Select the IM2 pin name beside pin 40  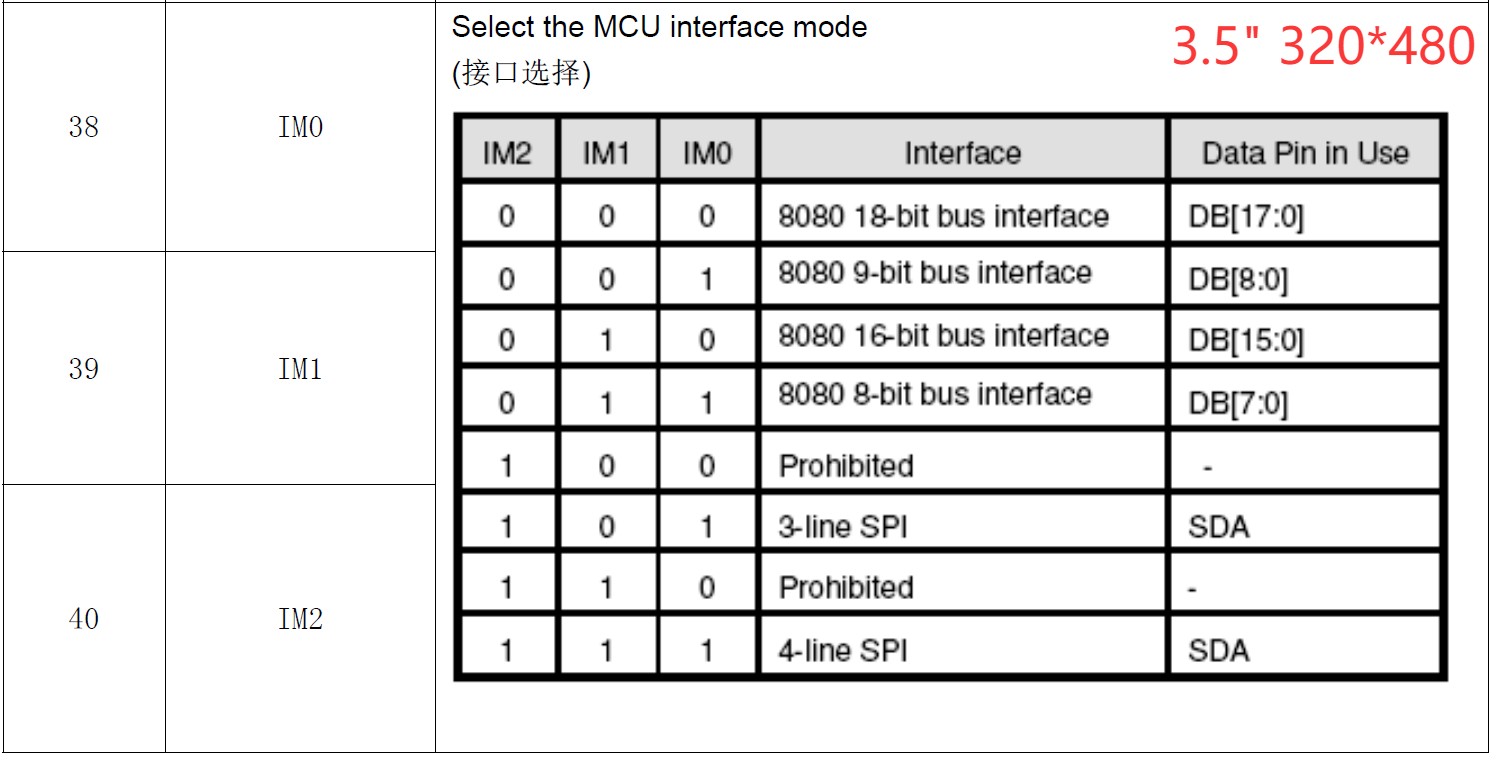coord(300,619)
